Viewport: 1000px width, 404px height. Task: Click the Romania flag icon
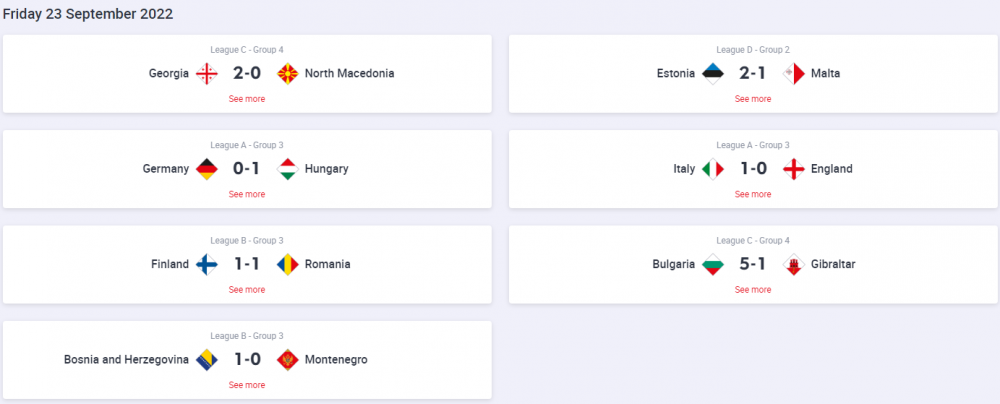288,264
